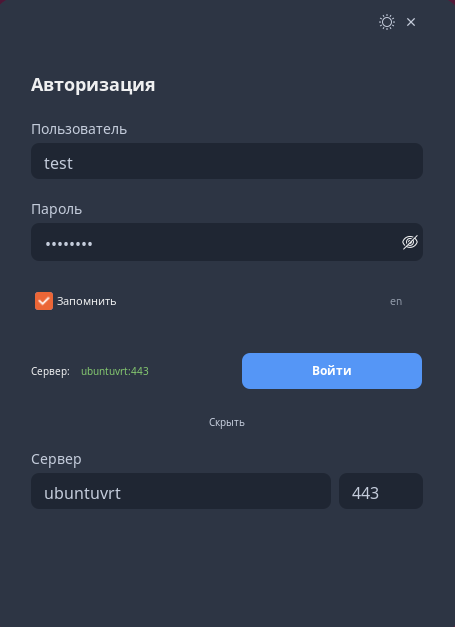The width and height of the screenshot is (455, 627).
Task: Click the Авторизация heading
Action: [x=93, y=85]
